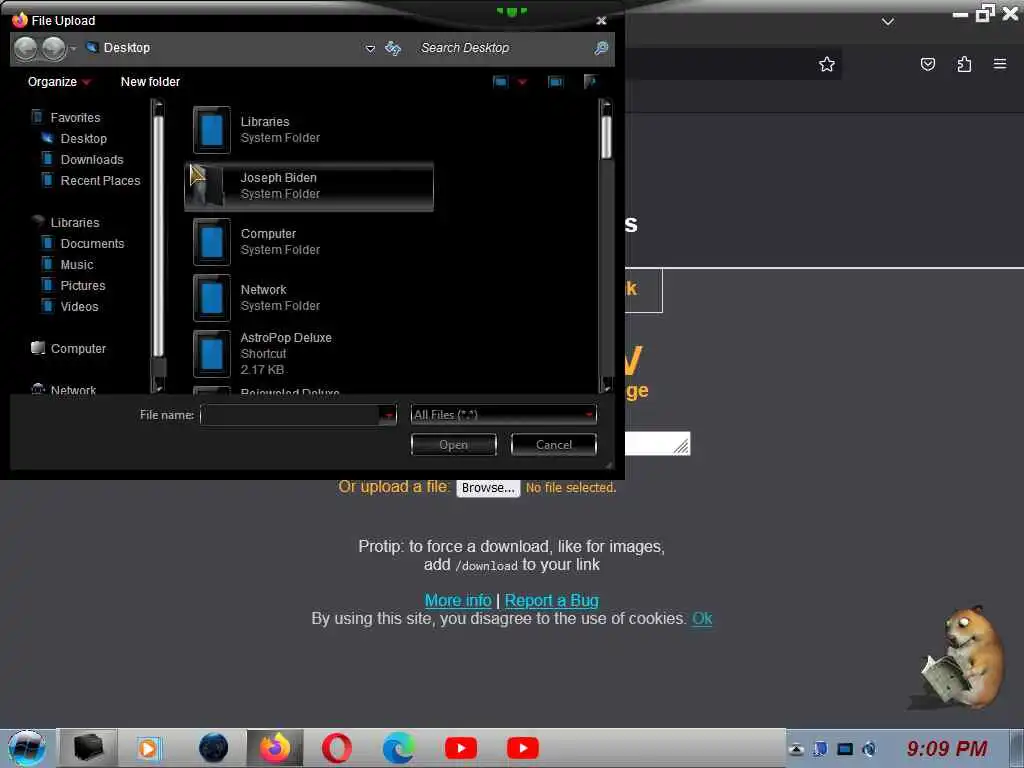Open Firefox extensions puzzle icon

coord(964,64)
